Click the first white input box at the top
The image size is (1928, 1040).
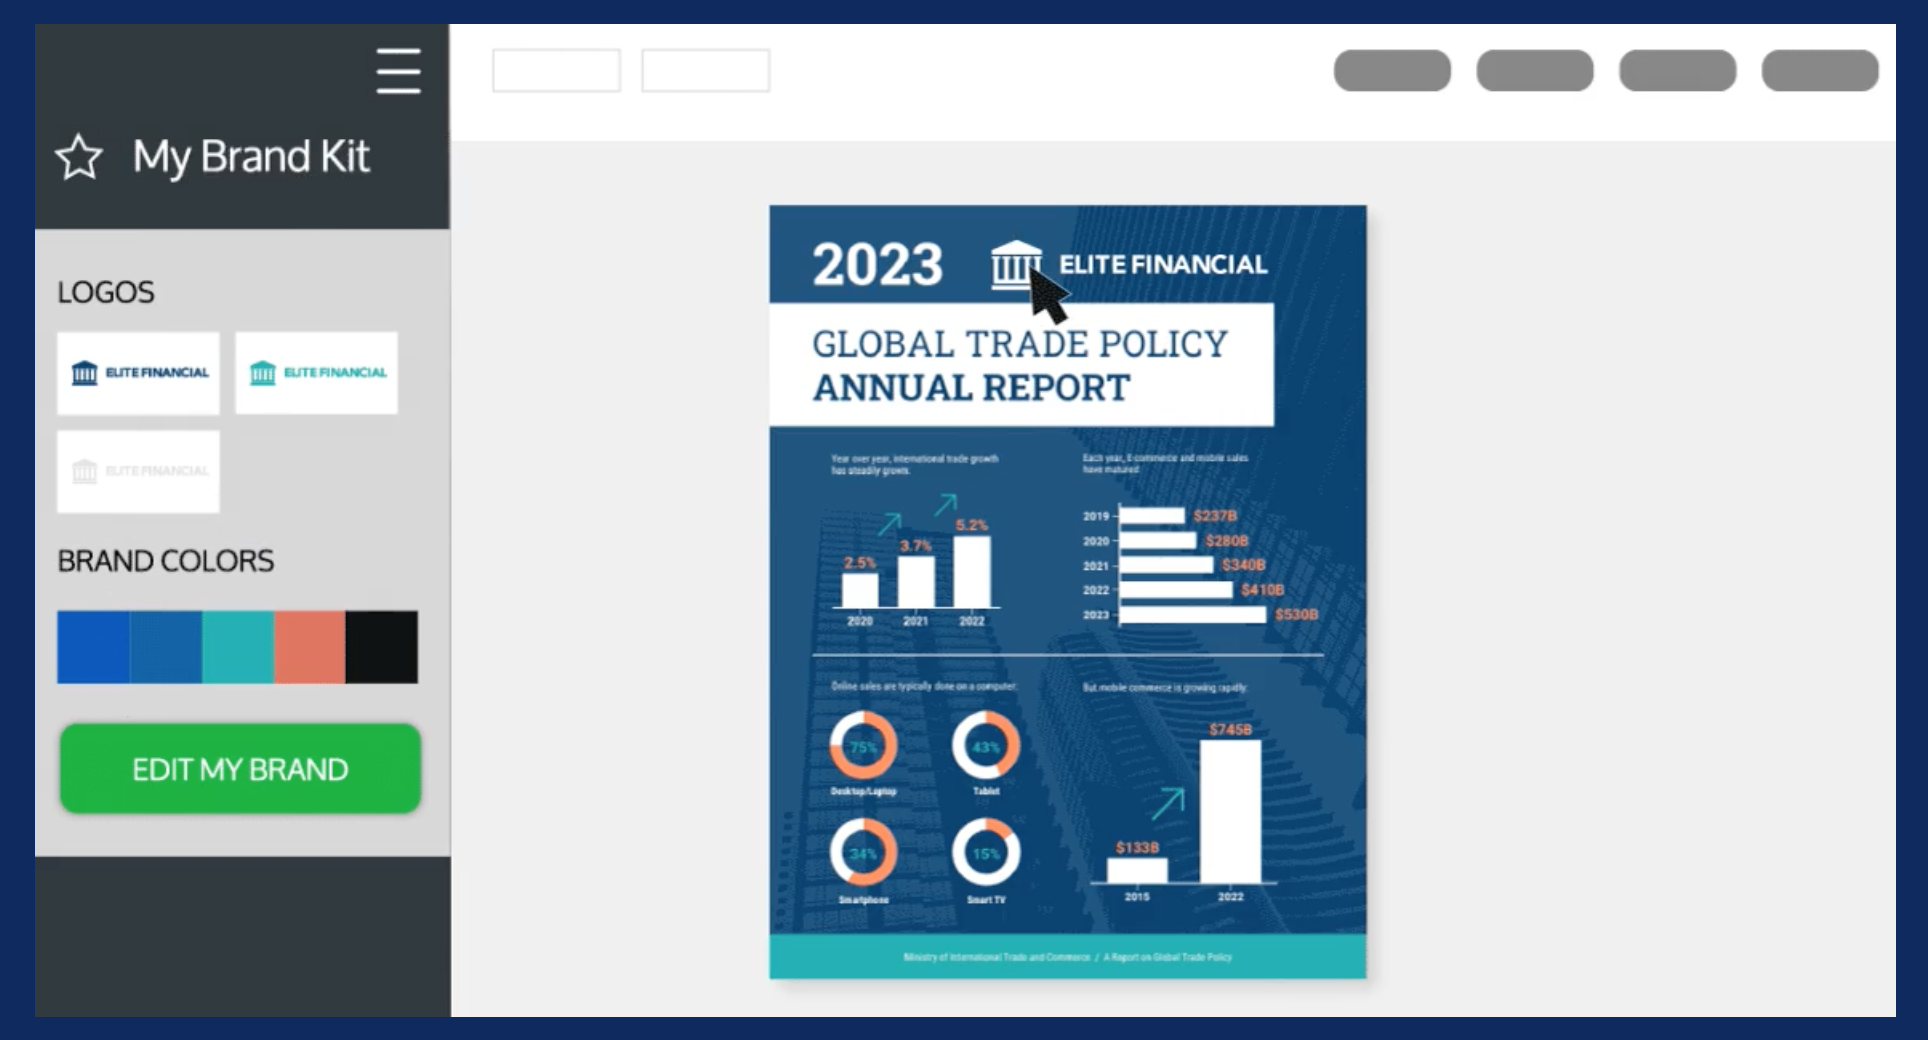556,70
